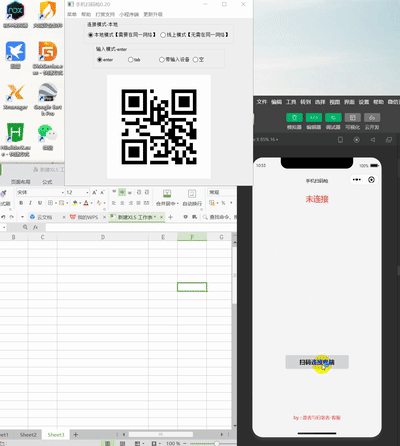
Task: Apply bold formatting in WPS spreadsheet
Action: [21, 203]
